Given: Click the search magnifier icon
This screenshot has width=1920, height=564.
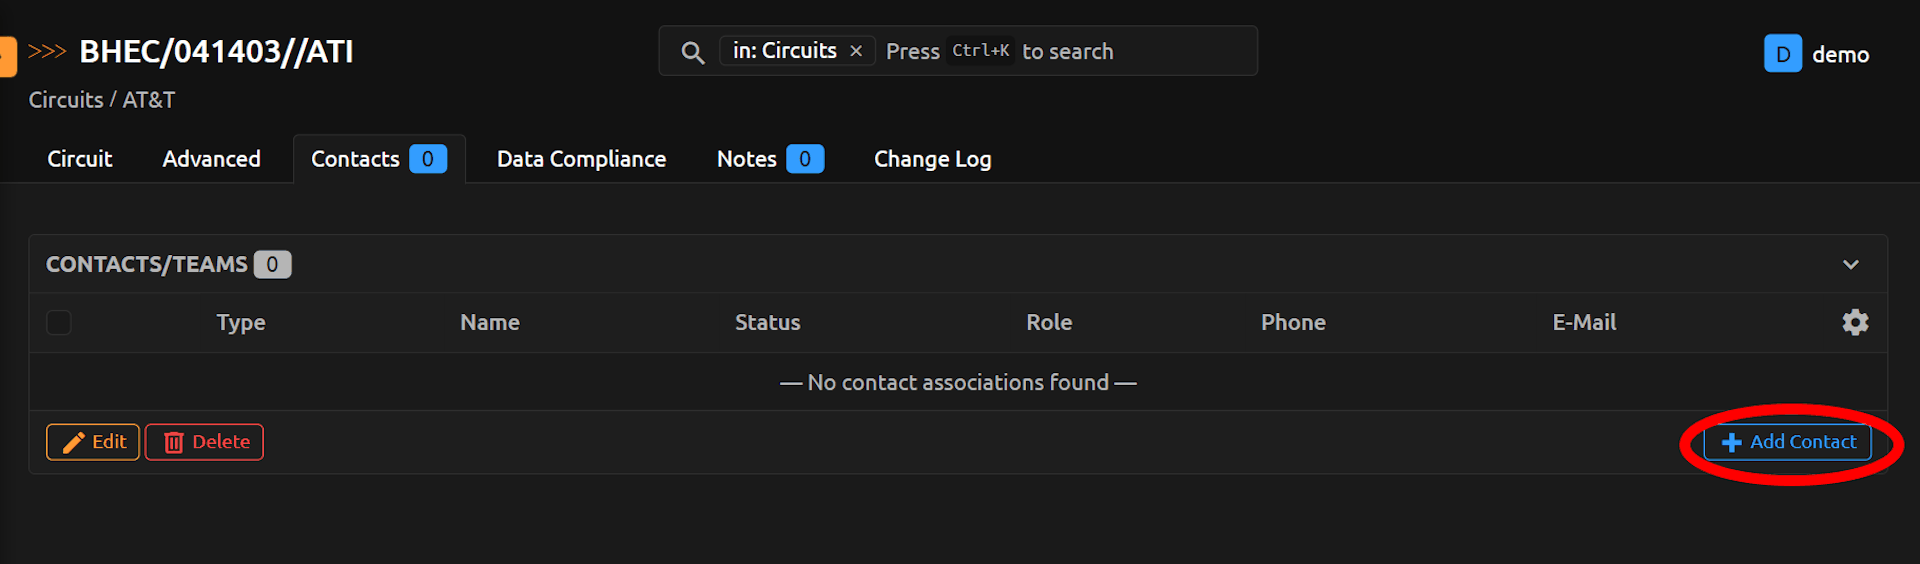Looking at the screenshot, I should [692, 52].
